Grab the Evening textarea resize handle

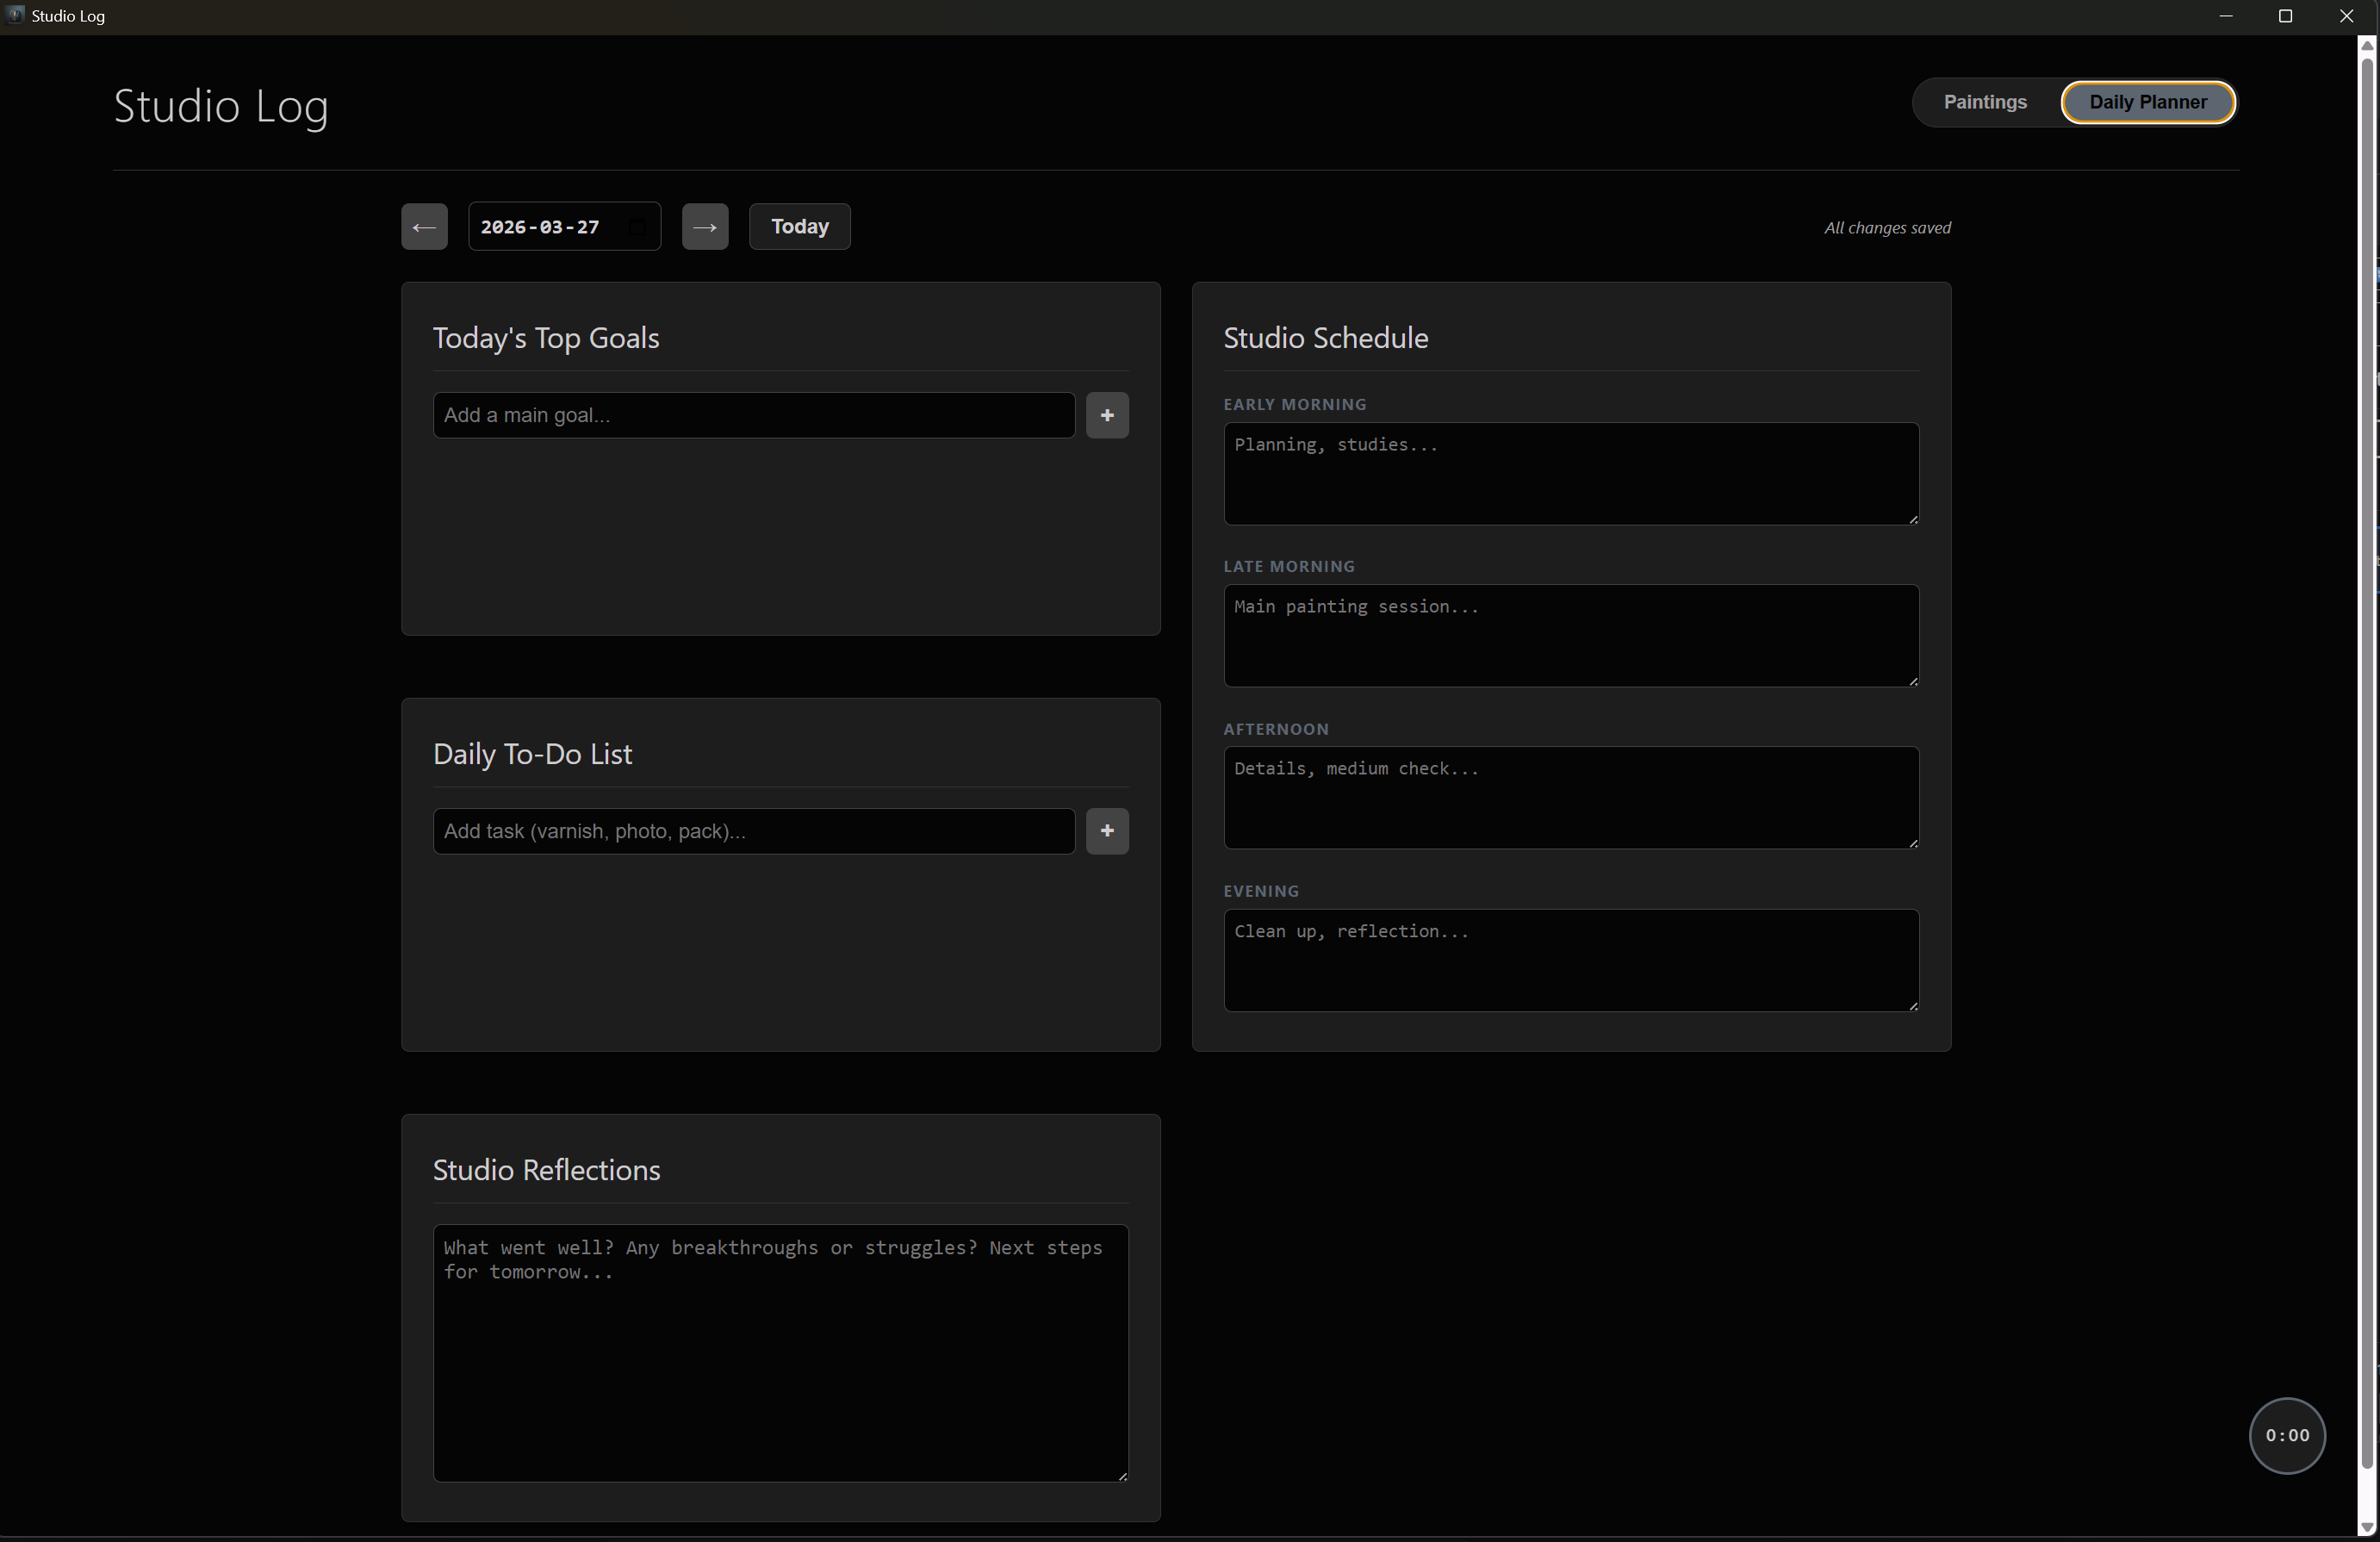pyautogui.click(x=1913, y=1005)
